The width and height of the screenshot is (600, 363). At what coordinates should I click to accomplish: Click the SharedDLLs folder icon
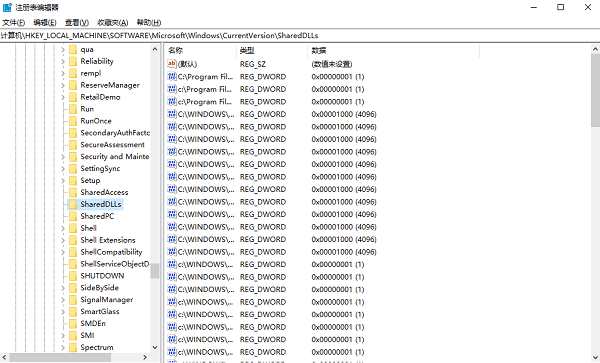pyautogui.click(x=73, y=204)
